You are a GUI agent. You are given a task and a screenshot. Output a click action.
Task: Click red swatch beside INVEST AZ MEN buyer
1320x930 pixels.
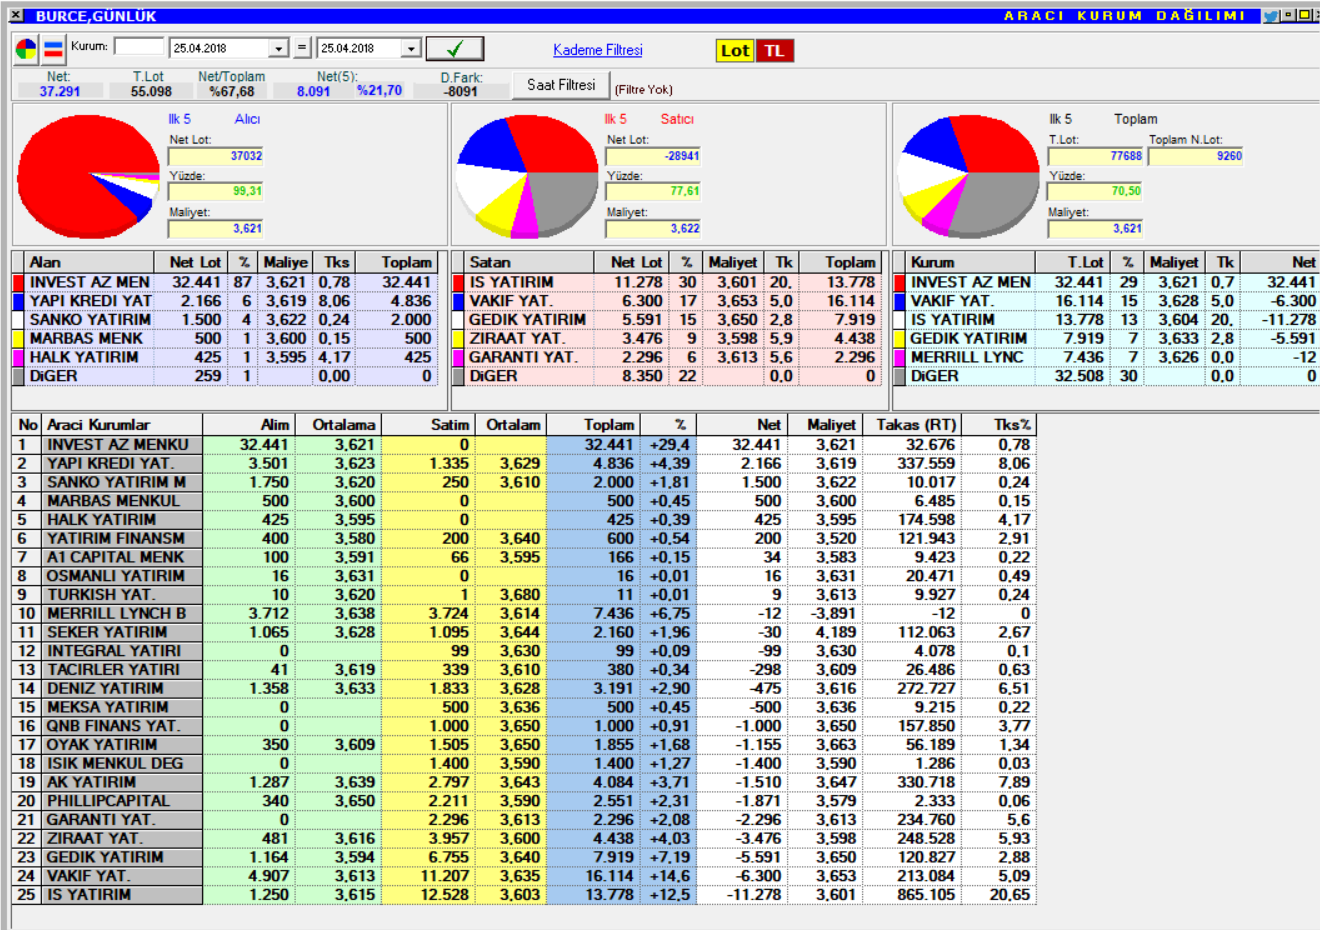(18, 283)
